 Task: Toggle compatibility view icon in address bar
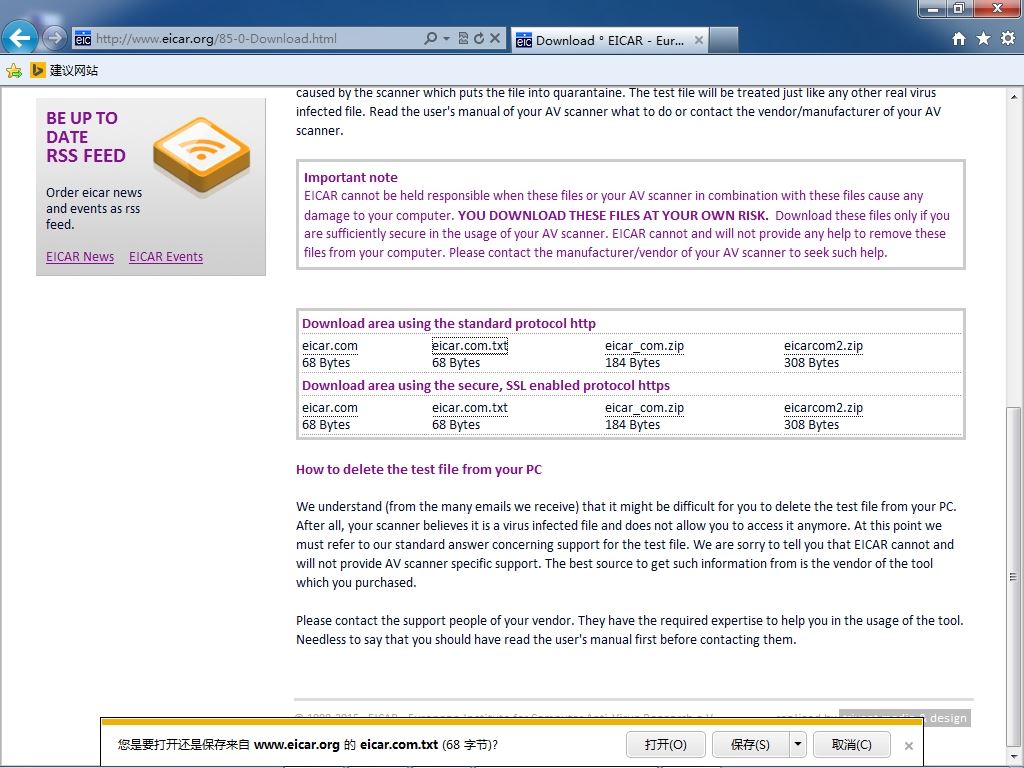463,39
